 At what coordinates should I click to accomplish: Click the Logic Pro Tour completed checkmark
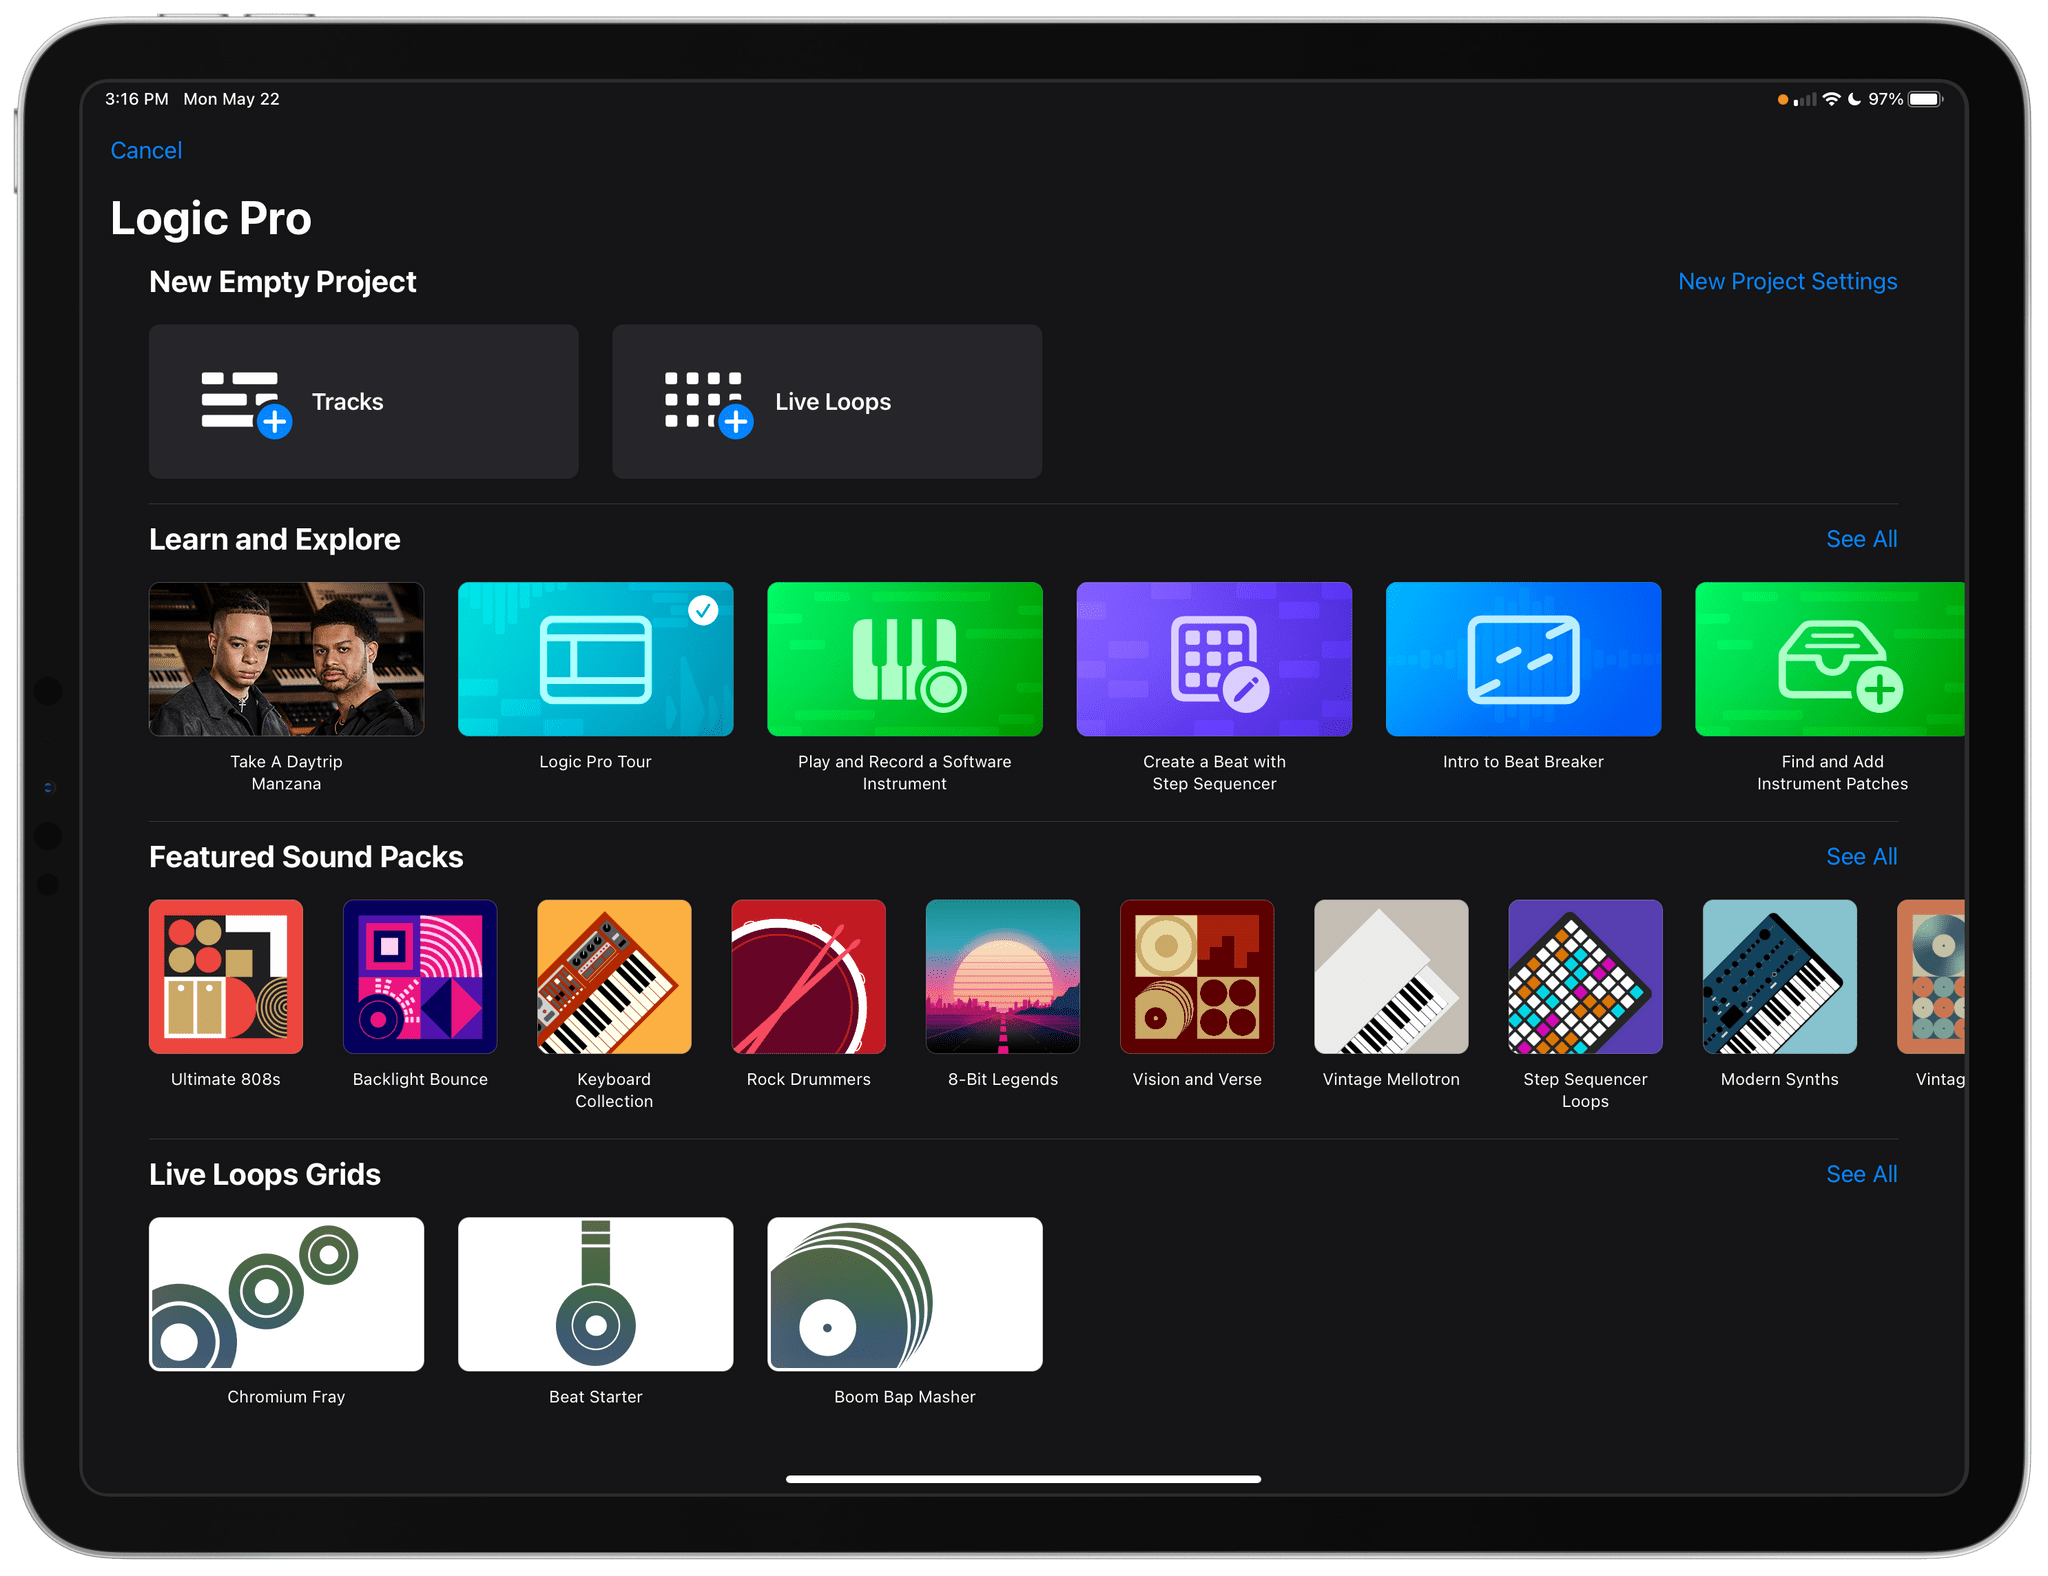click(x=704, y=610)
